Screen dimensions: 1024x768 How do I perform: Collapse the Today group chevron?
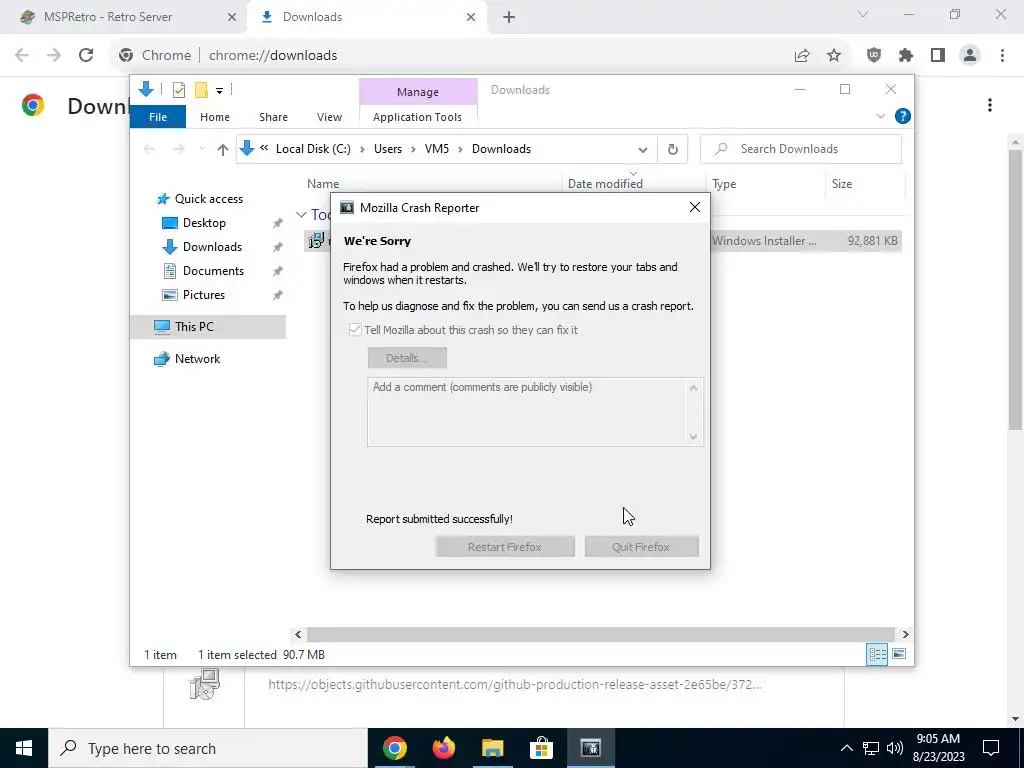pos(301,214)
